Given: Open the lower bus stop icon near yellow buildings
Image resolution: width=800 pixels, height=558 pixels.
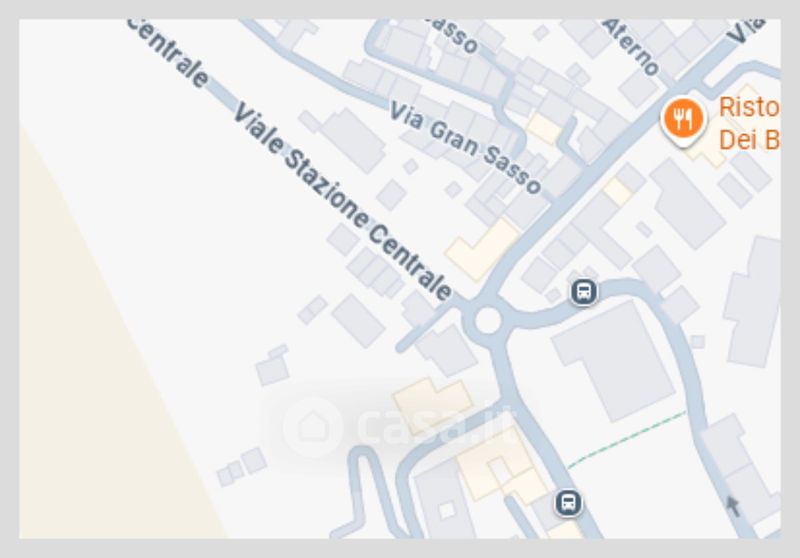Looking at the screenshot, I should (568, 502).
